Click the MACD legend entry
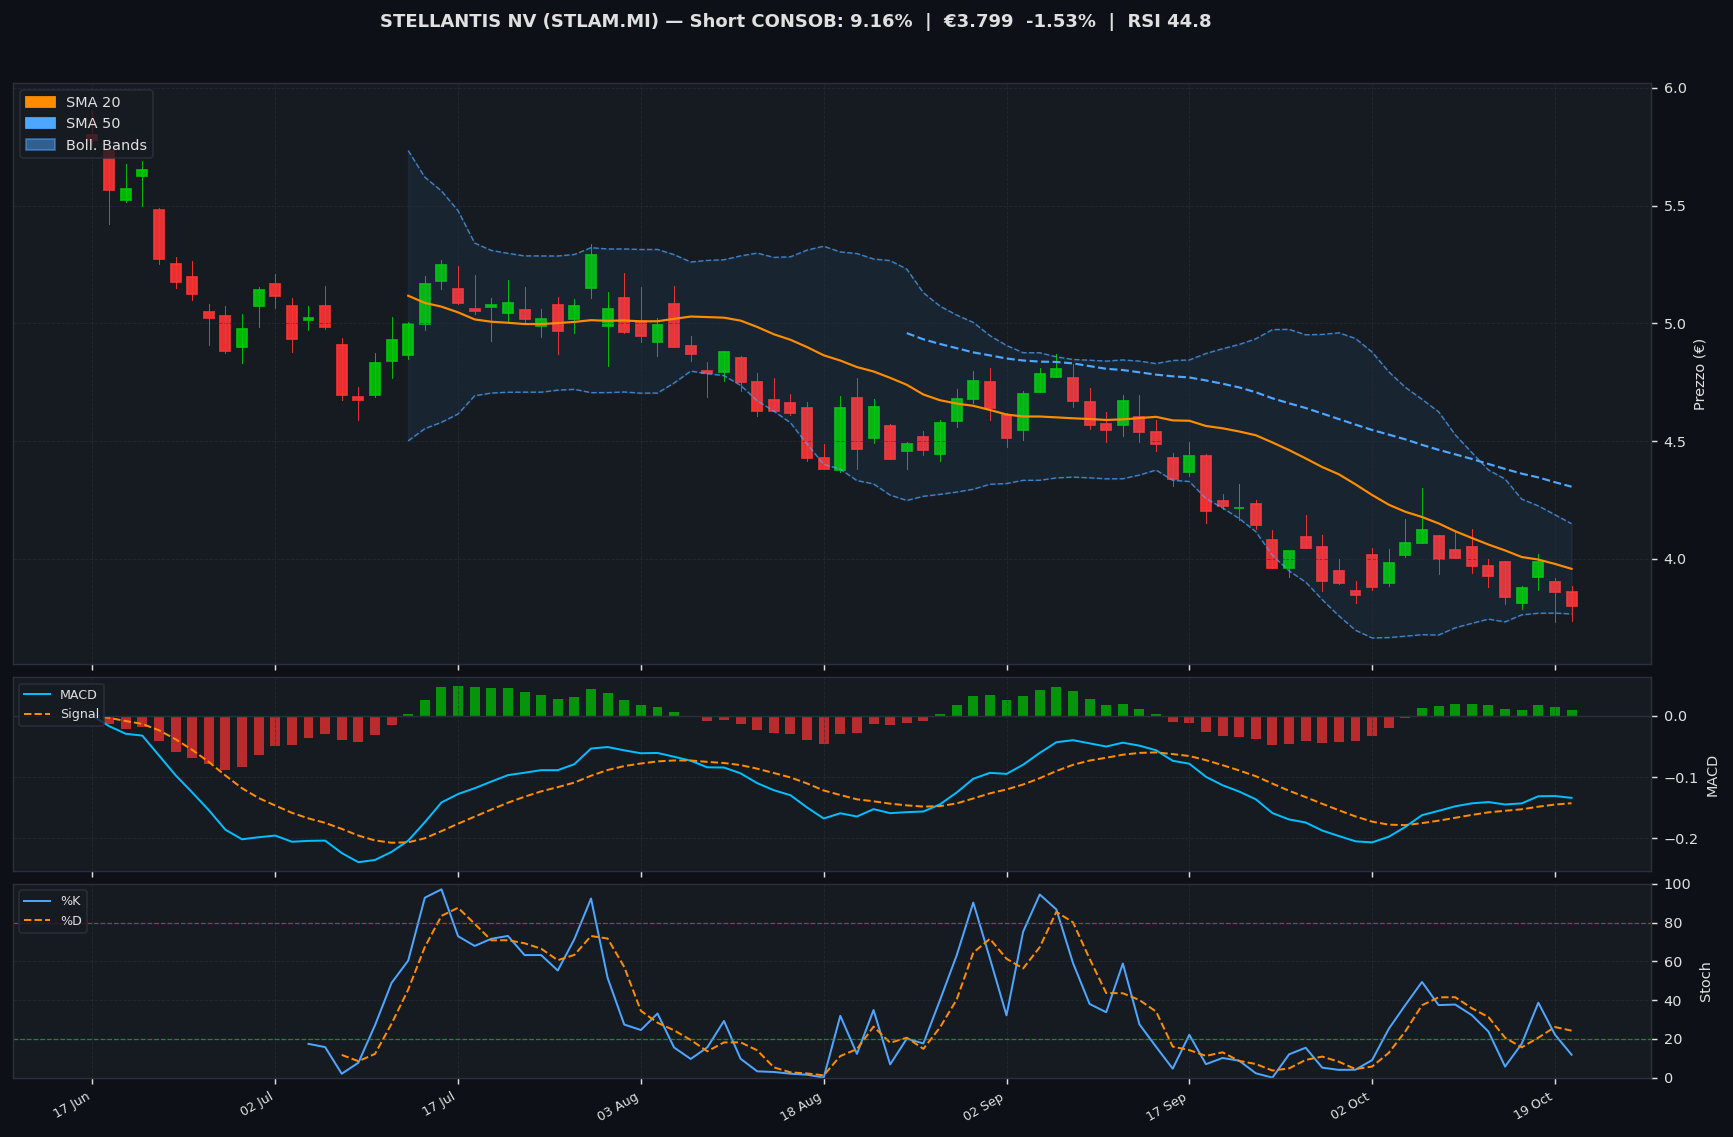Image resolution: width=1733 pixels, height=1137 pixels. pos(61,695)
